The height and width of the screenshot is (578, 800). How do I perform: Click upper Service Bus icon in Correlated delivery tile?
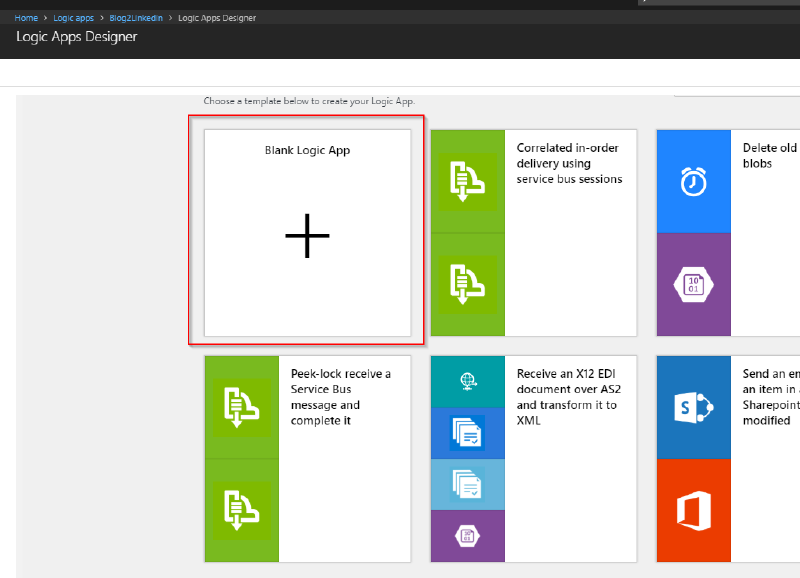468,181
